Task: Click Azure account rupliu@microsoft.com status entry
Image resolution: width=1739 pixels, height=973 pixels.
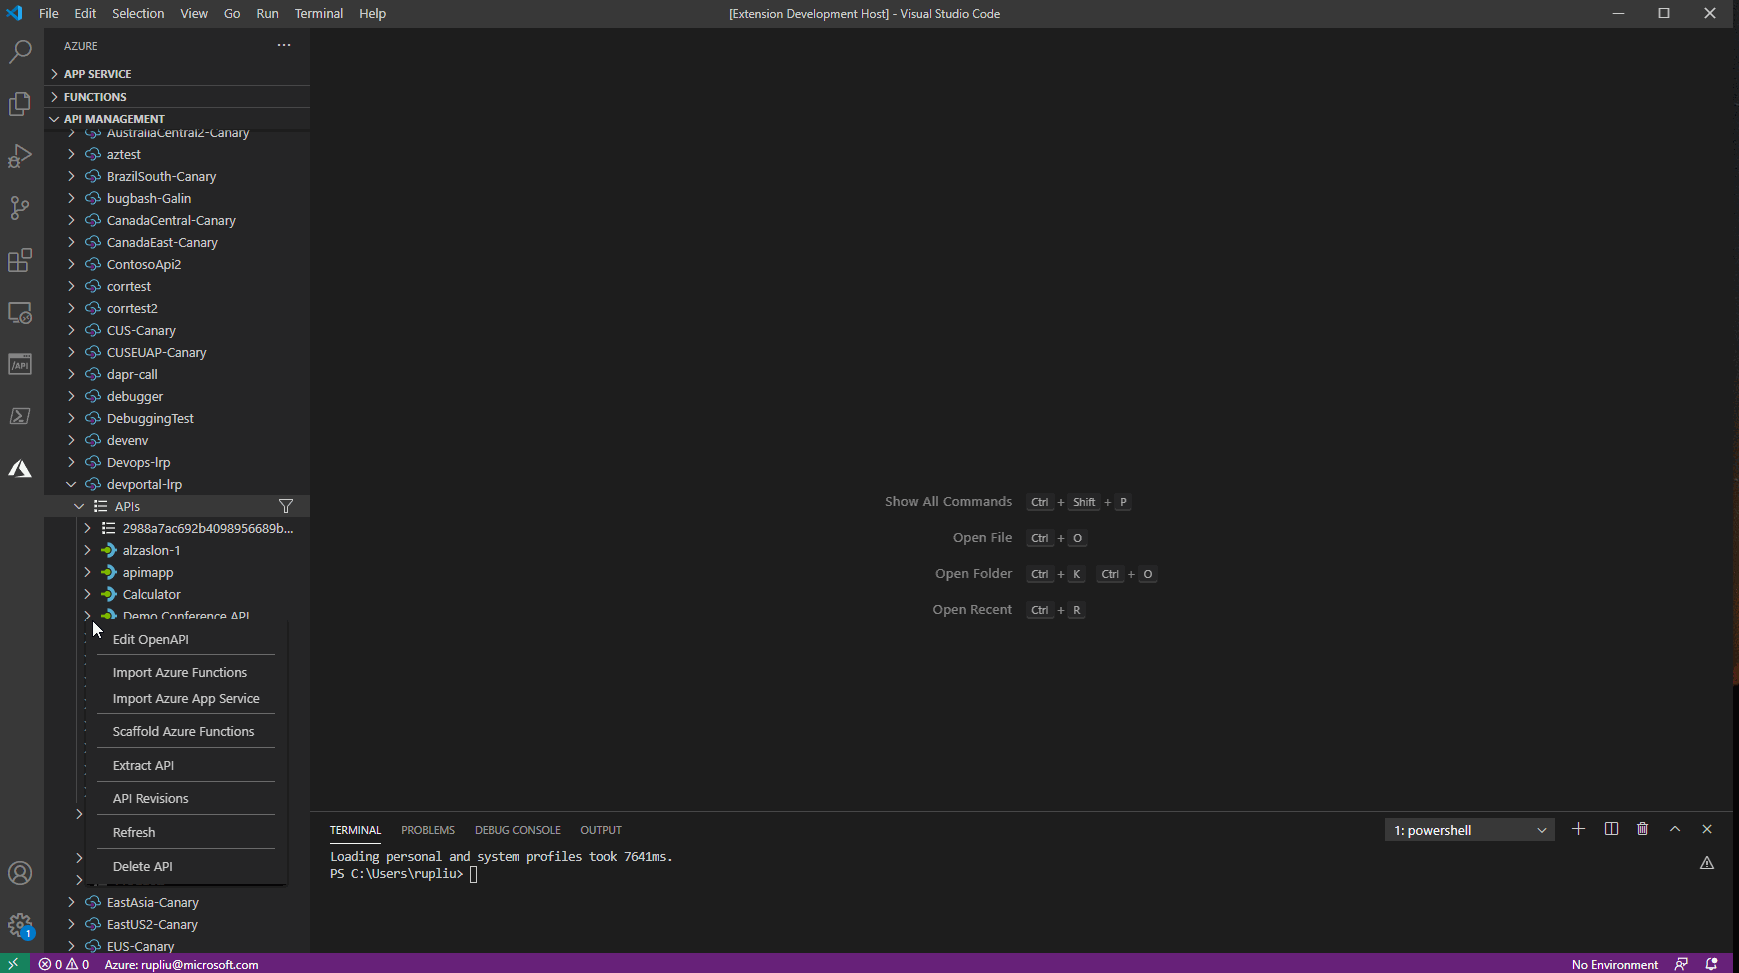Action: point(181,964)
